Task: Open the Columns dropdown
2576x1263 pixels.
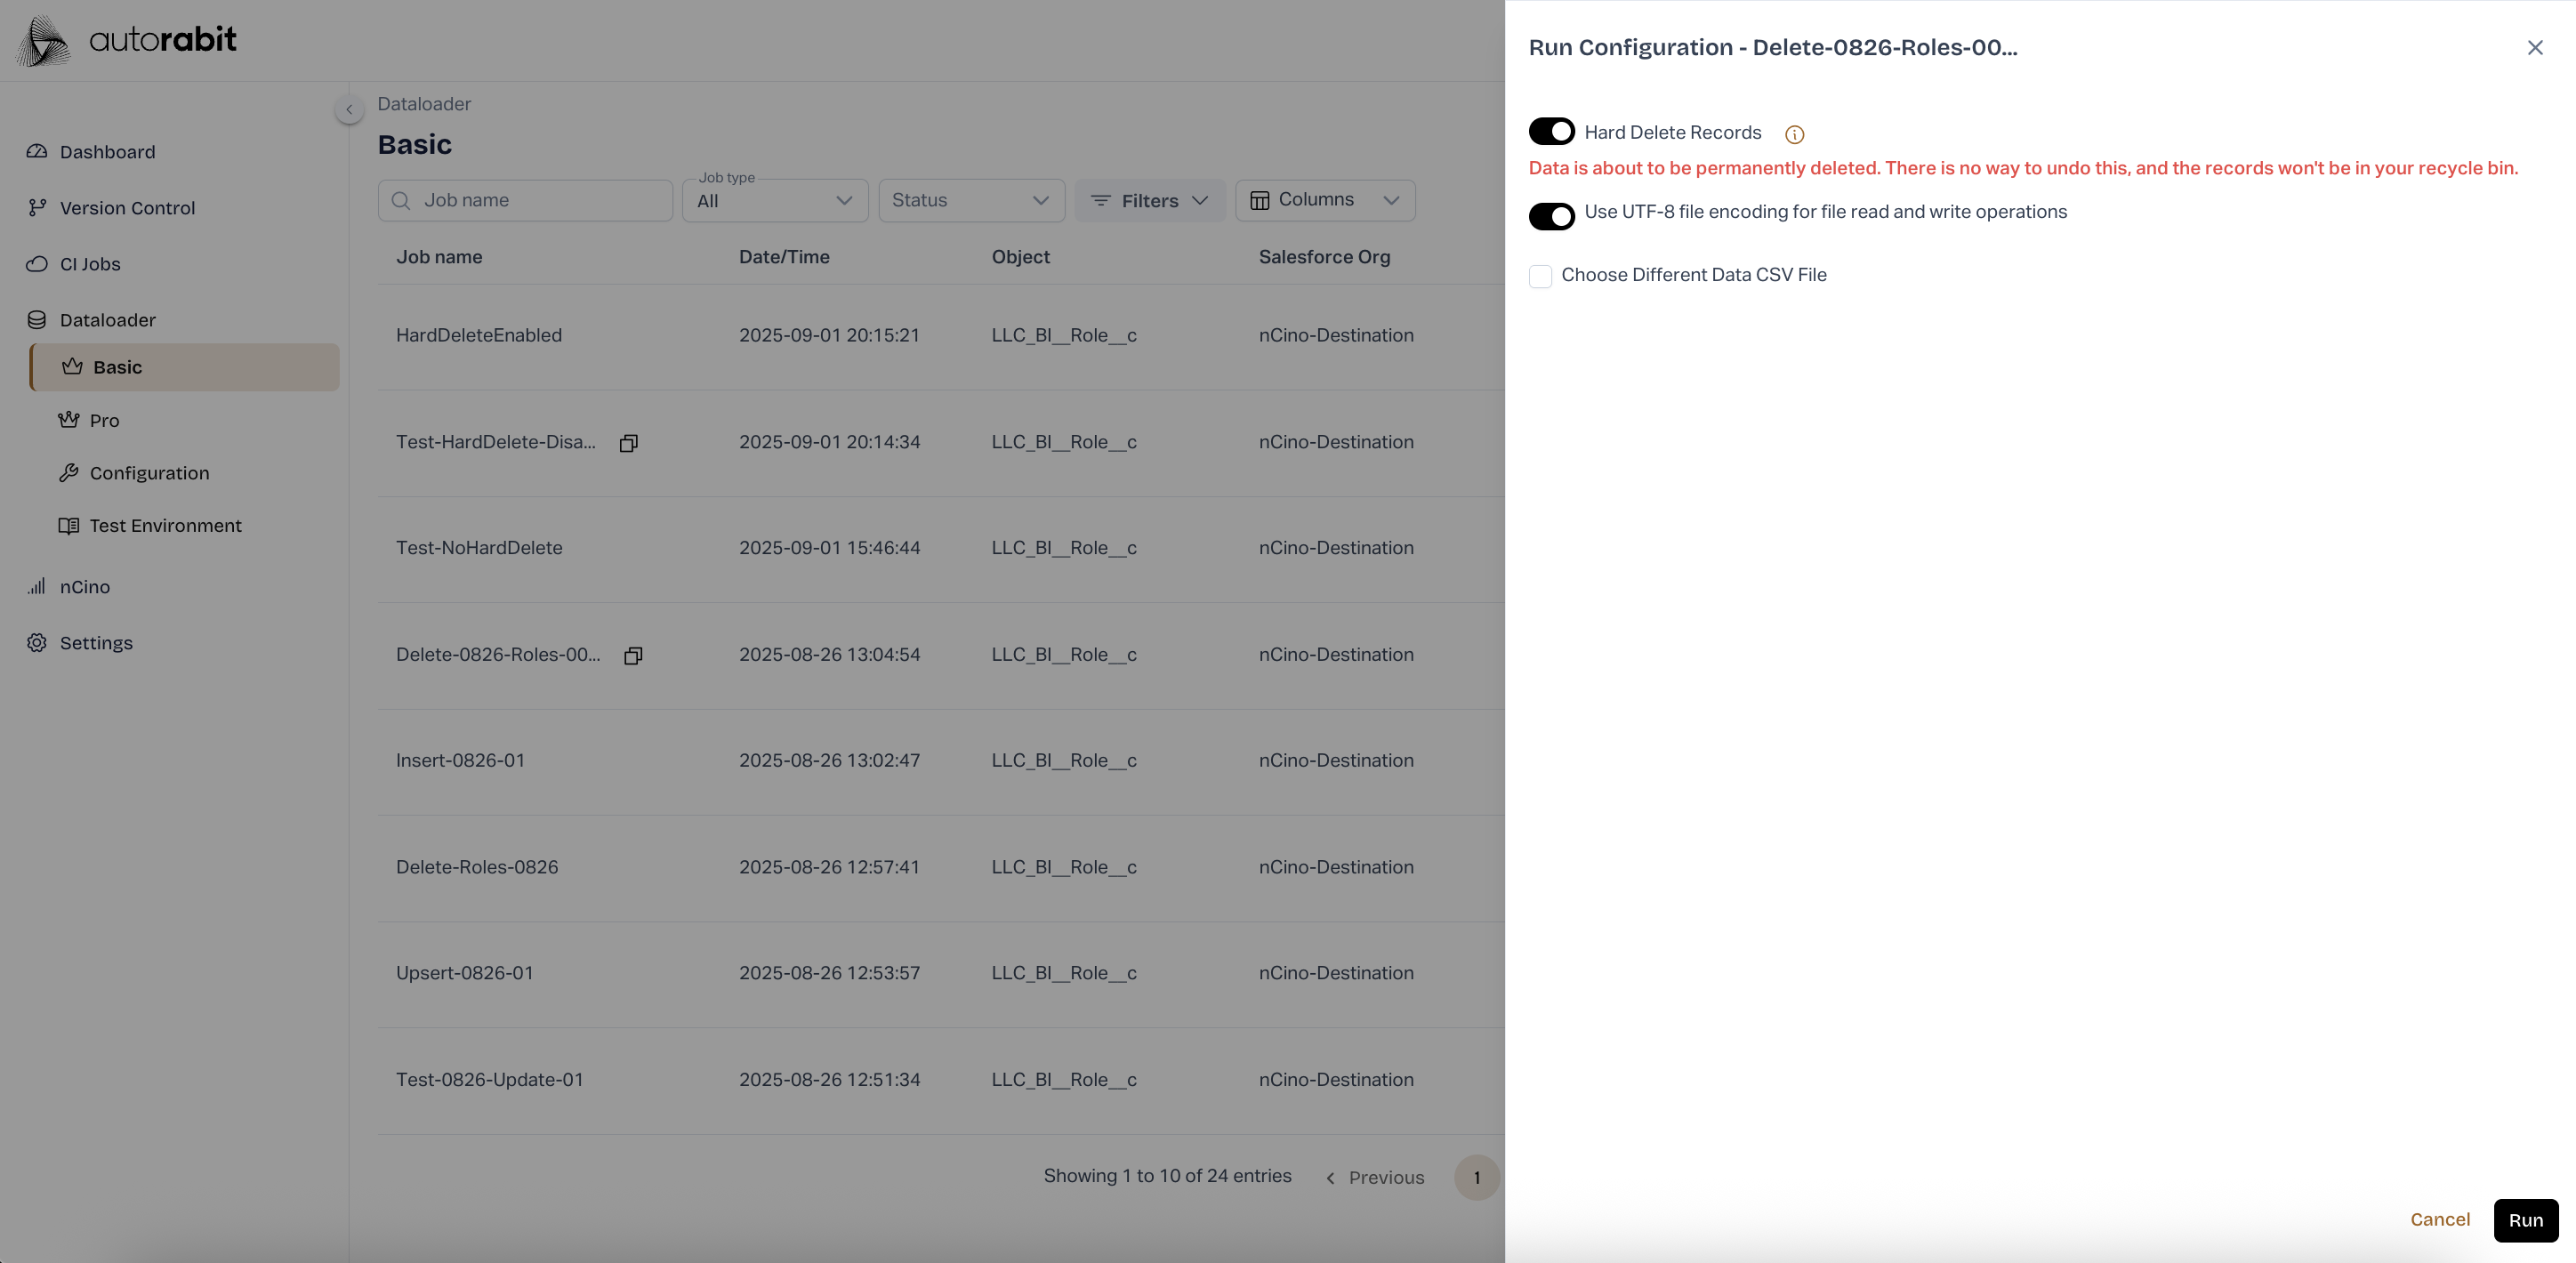Action: [1324, 200]
